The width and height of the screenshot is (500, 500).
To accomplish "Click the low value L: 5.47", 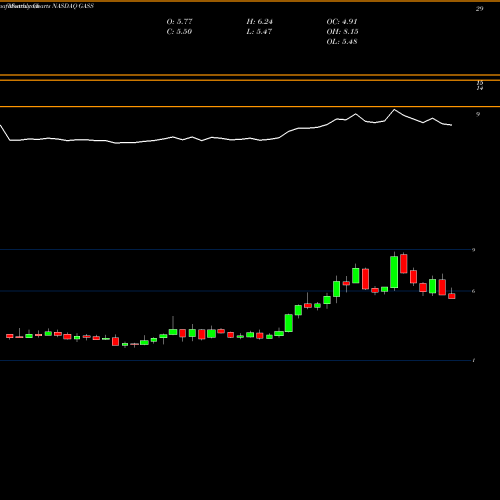I will point(259,32).
